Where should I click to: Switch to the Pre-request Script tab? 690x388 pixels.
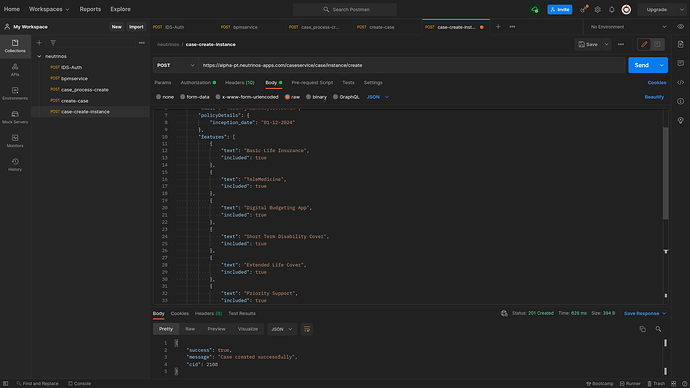tap(312, 83)
